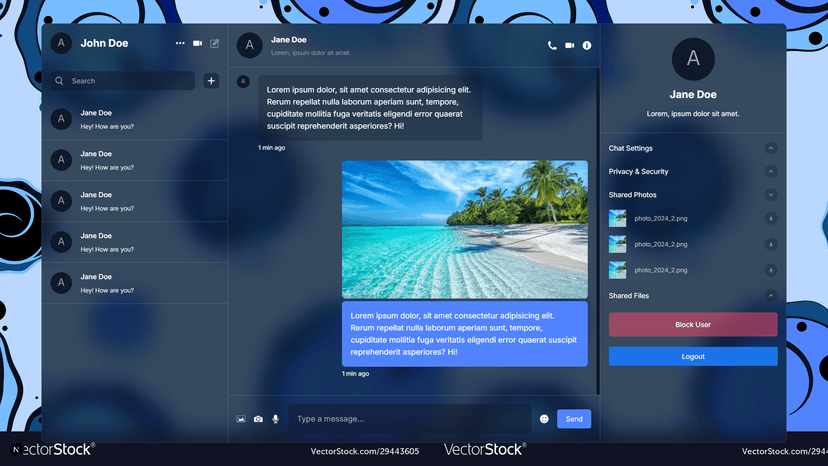This screenshot has height=466, width=828.
Task: Click the video icon in John Doe header
Action: 197,43
